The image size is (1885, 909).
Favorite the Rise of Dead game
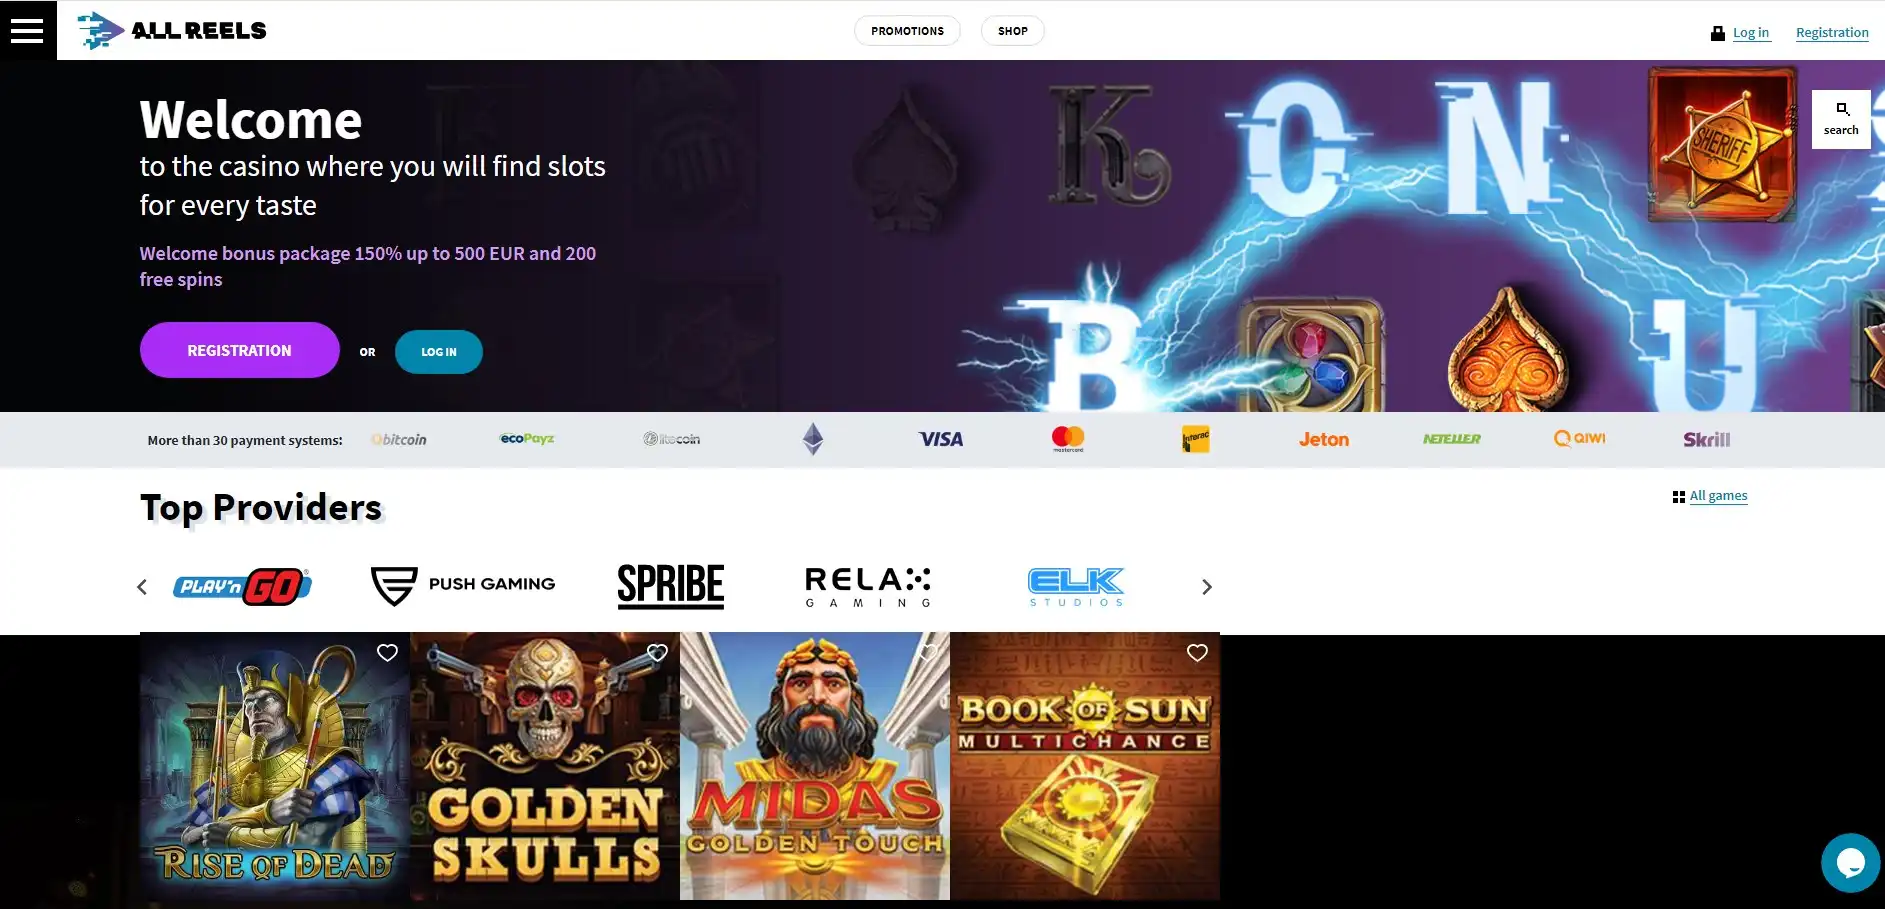coord(387,653)
